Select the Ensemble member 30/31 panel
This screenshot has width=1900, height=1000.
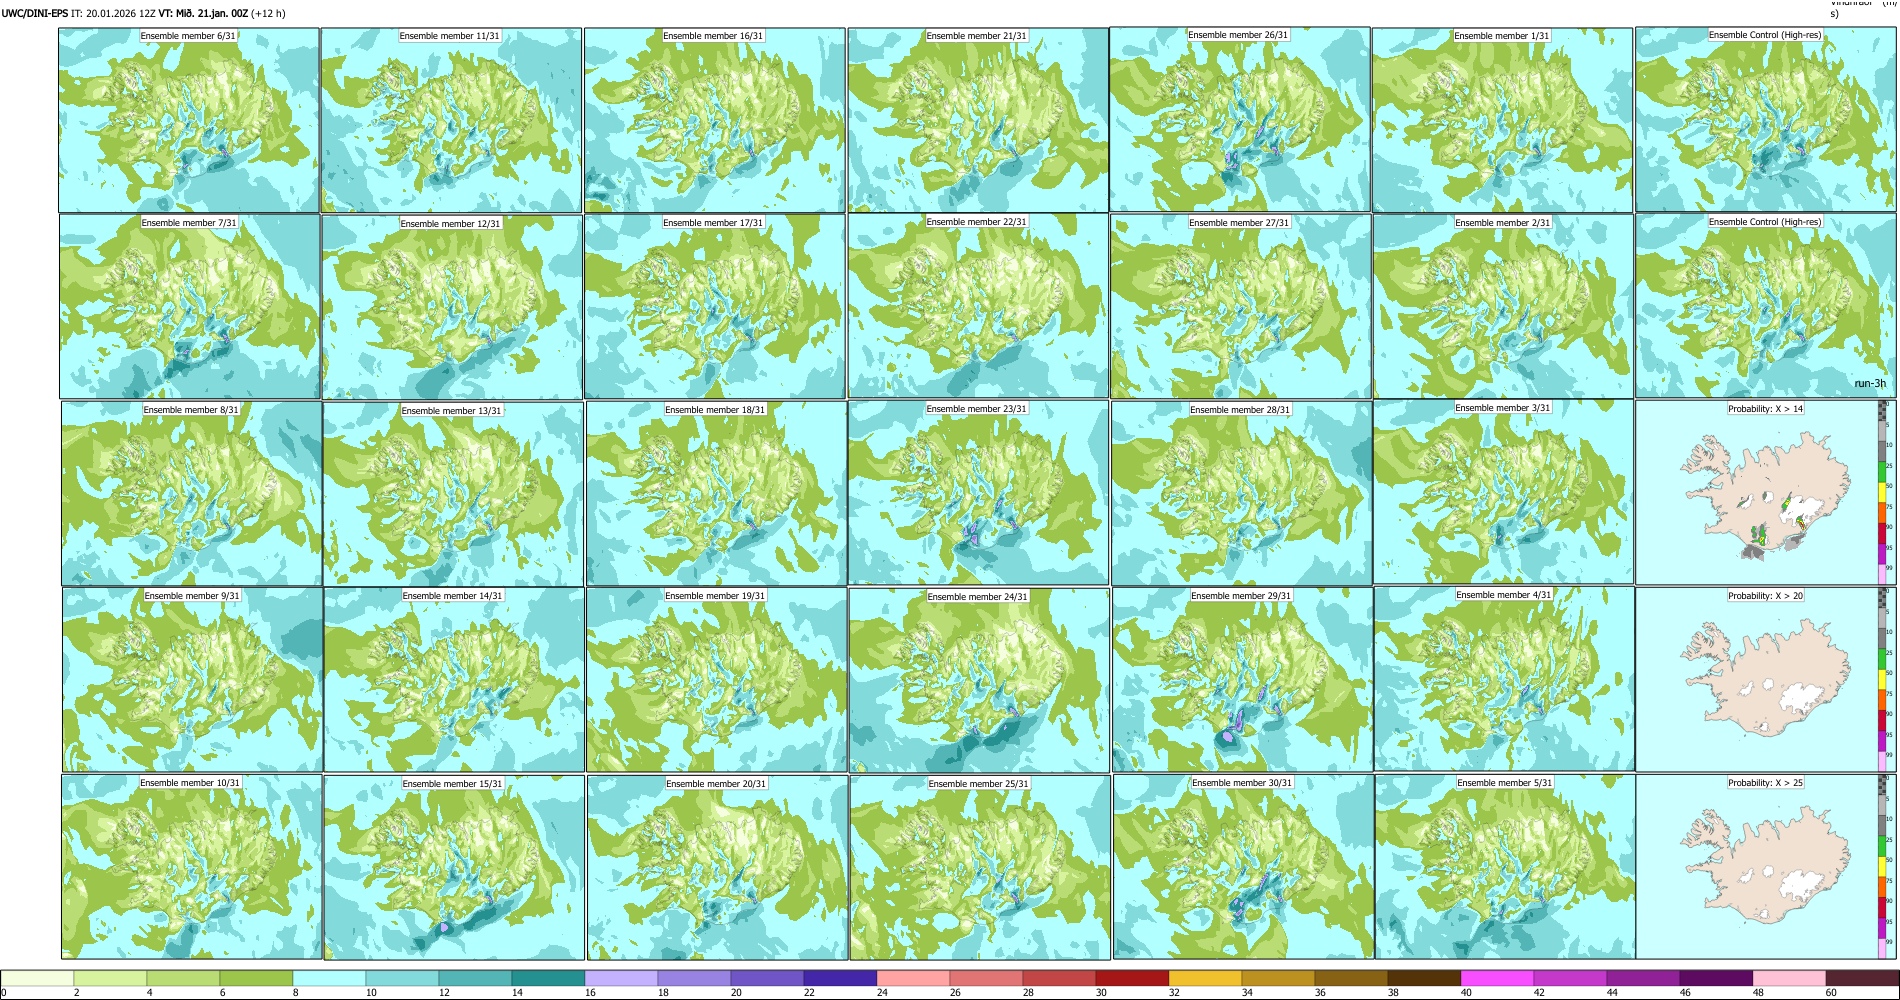[1243, 867]
